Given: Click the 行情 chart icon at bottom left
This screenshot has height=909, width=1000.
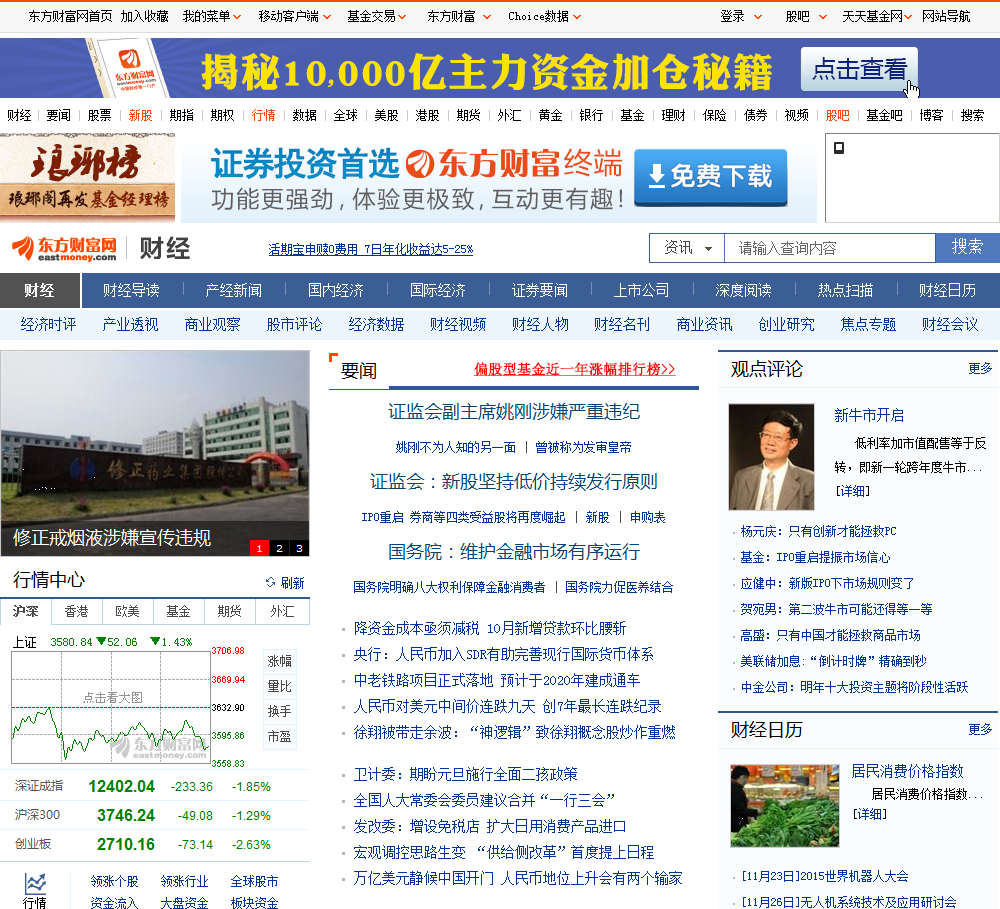Looking at the screenshot, I should (35, 883).
